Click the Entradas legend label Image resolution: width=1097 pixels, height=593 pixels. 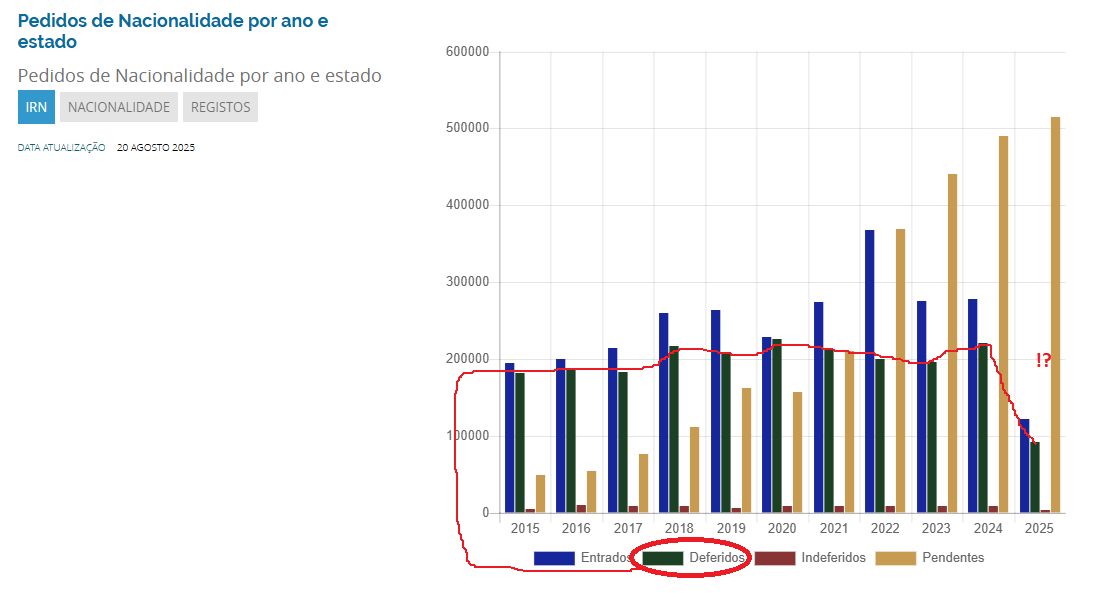click(605, 558)
